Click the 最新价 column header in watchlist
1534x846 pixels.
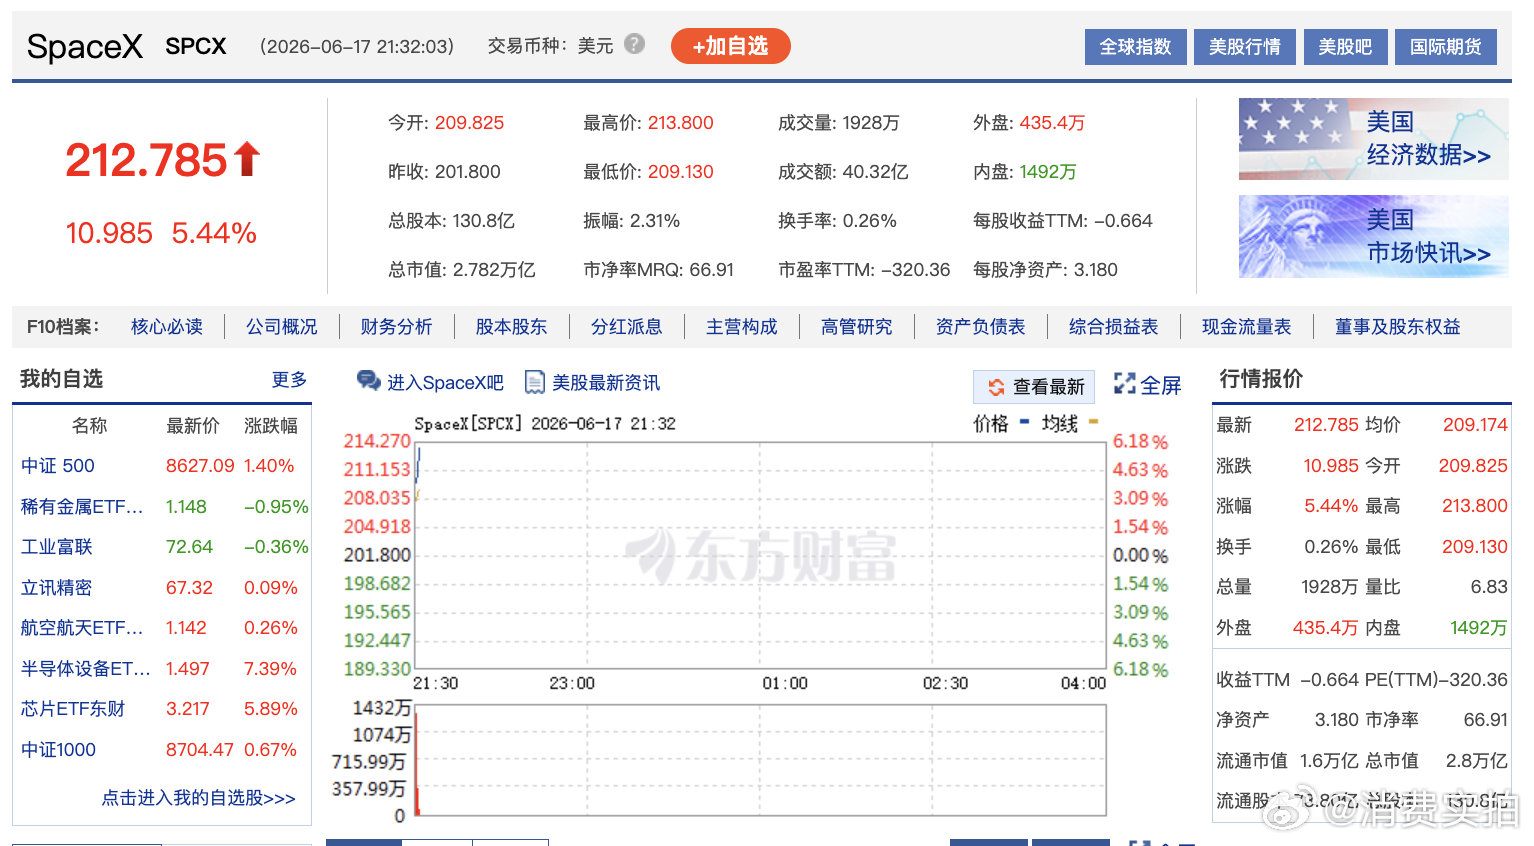[193, 426]
